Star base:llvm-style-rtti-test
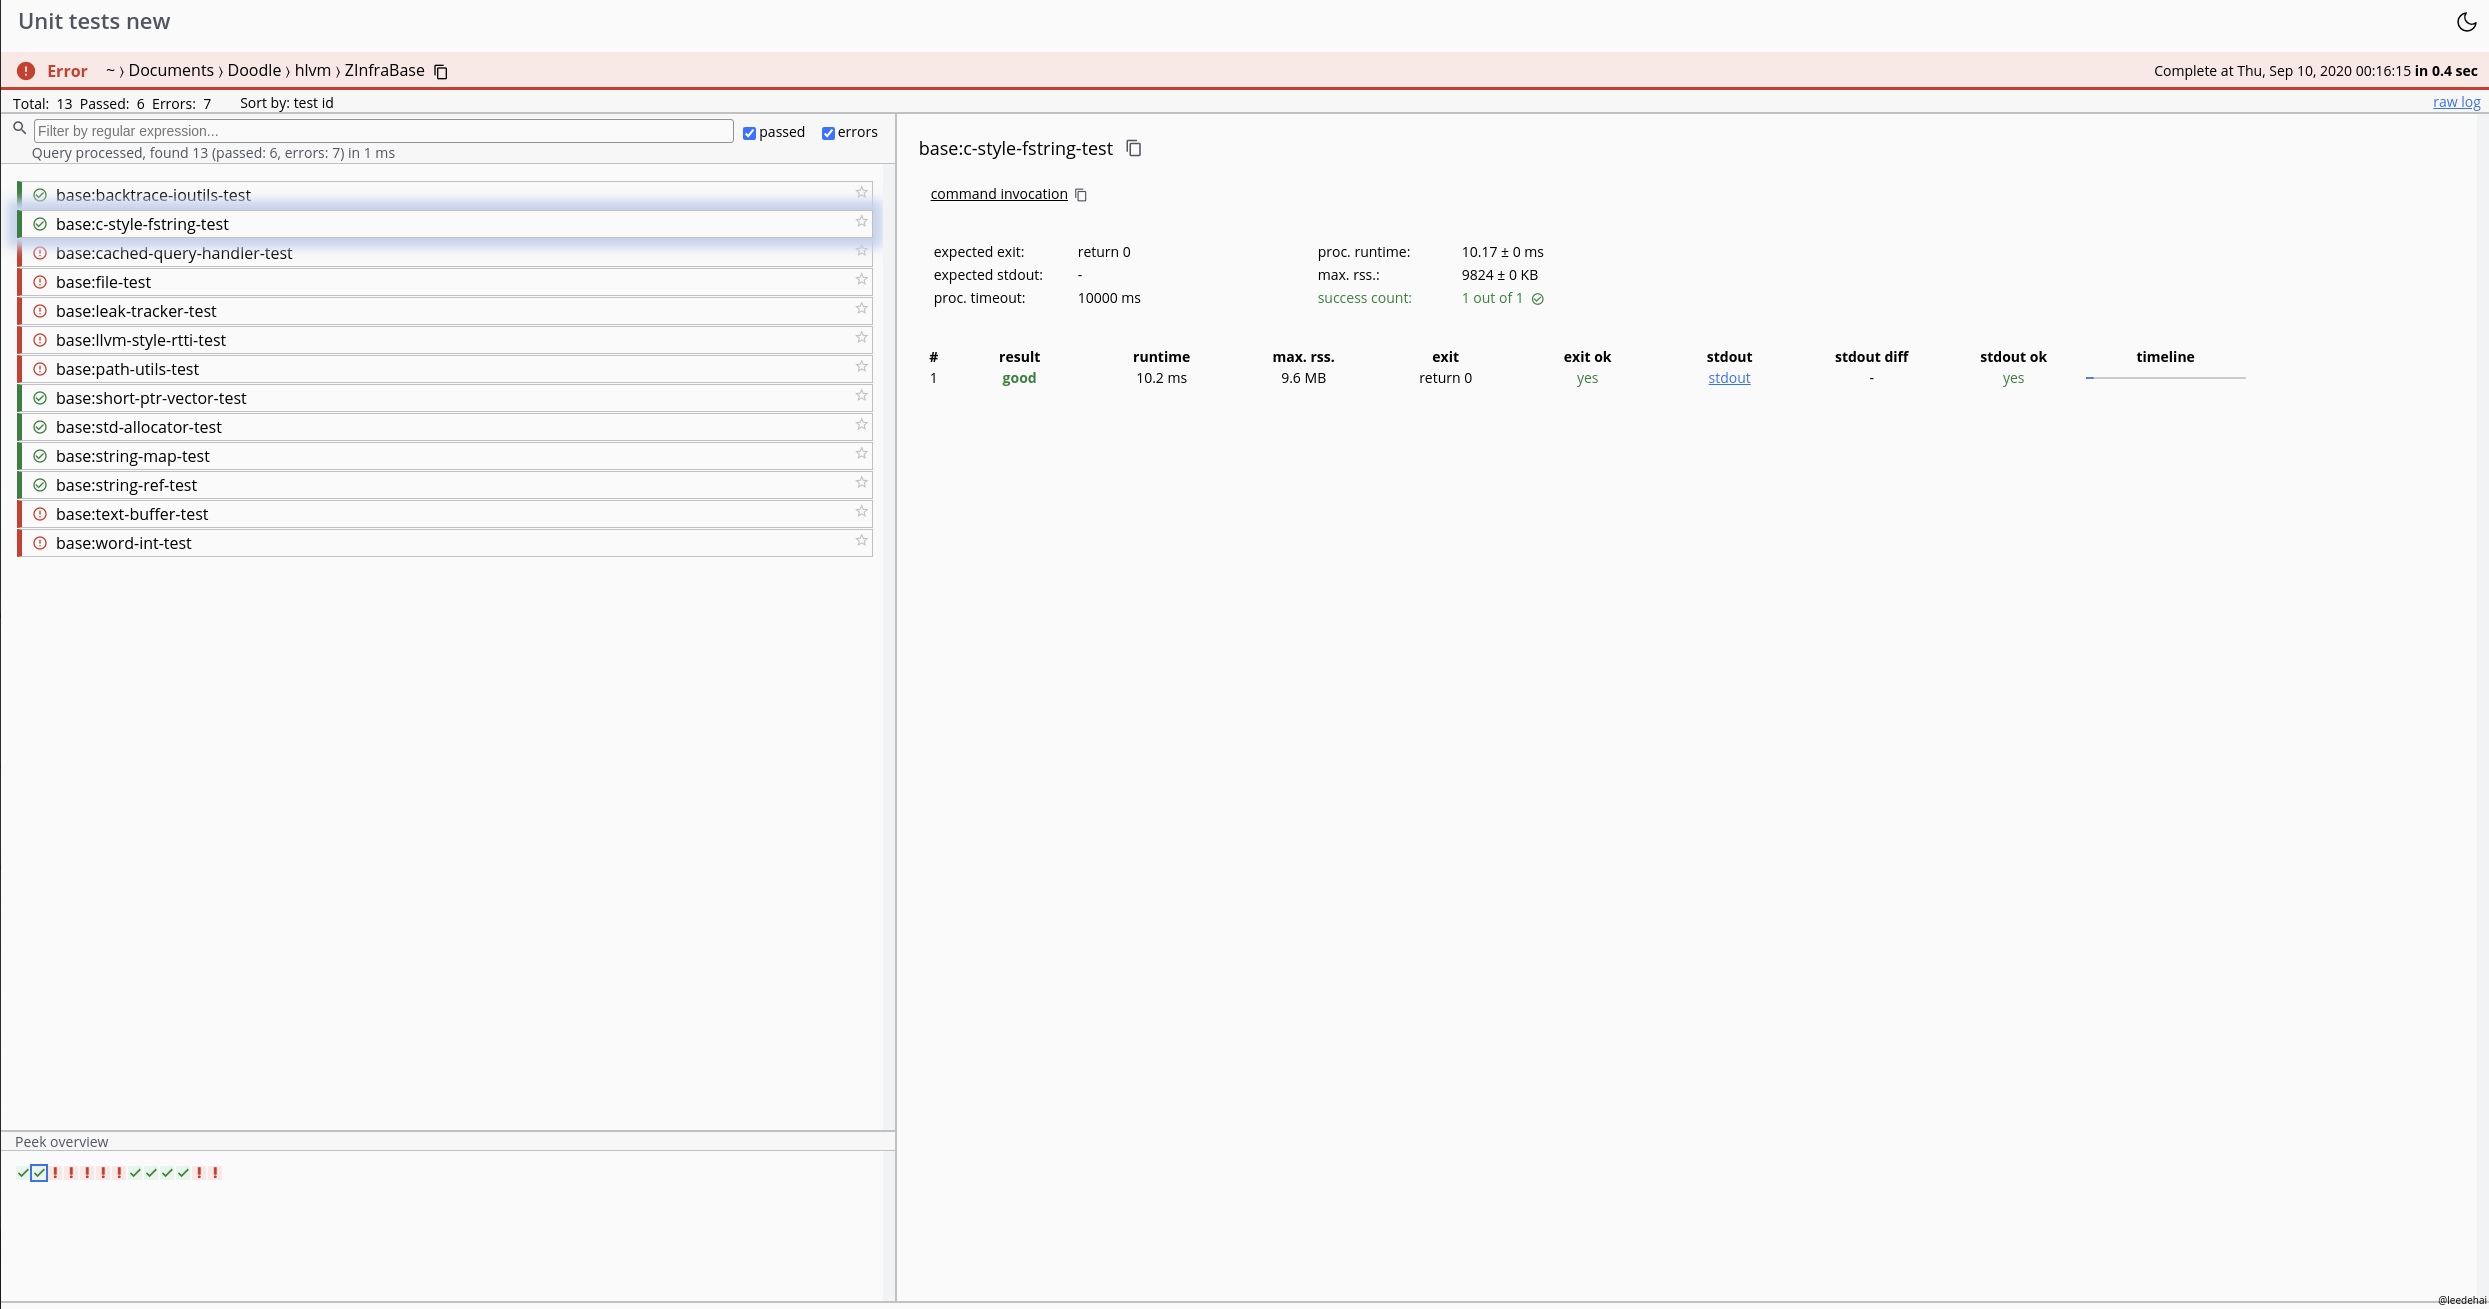The height and width of the screenshot is (1309, 2489). click(861, 337)
